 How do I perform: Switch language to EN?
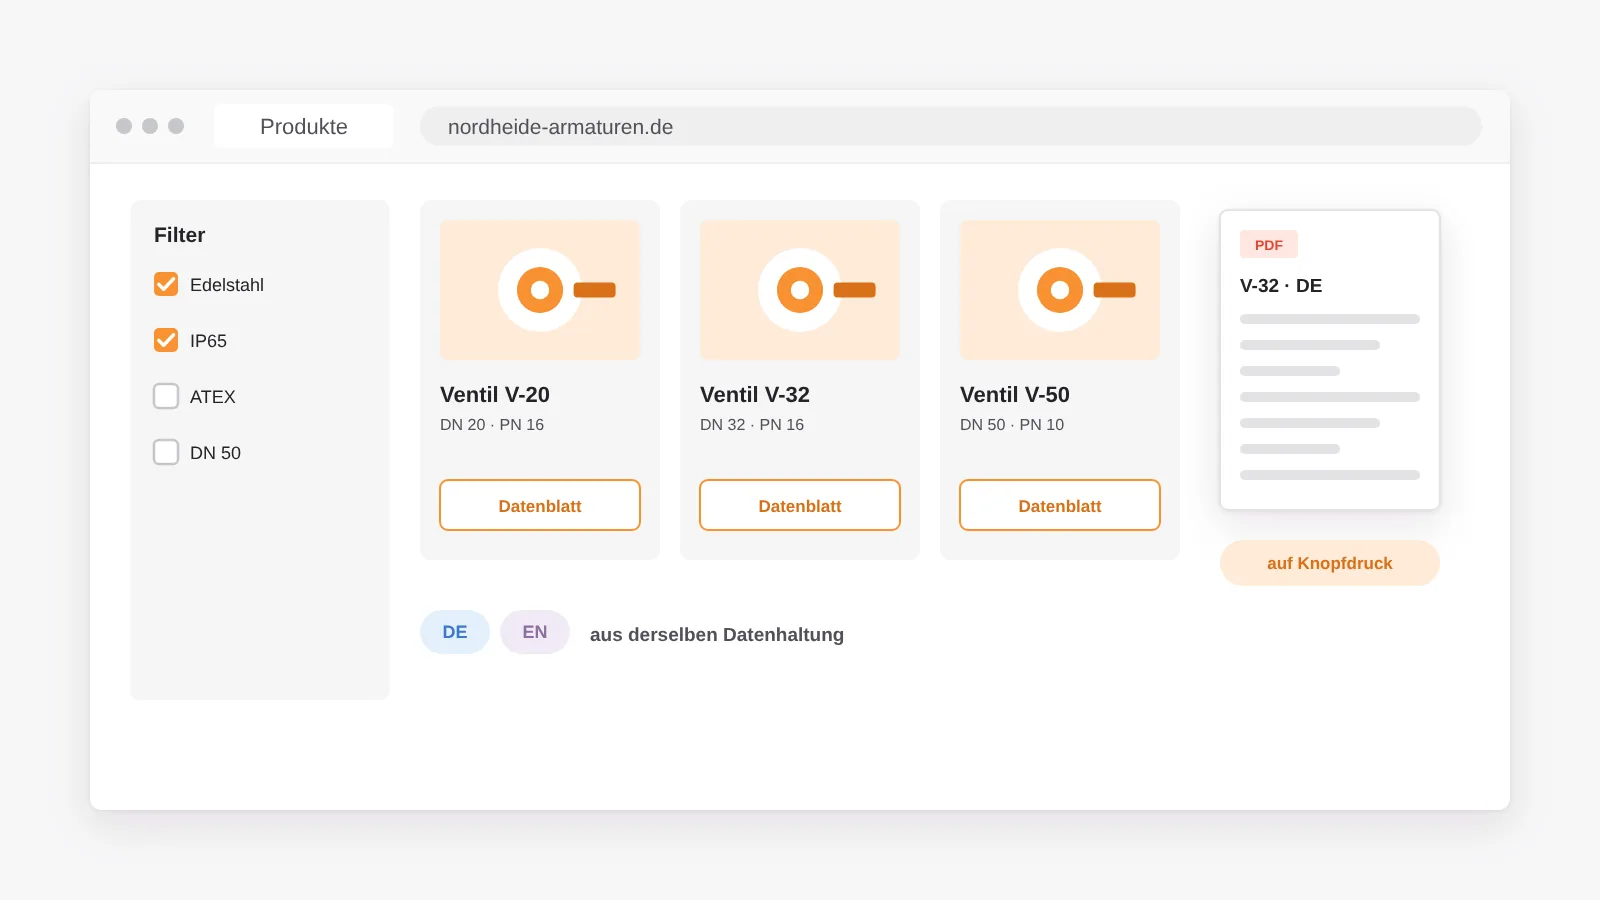535,632
